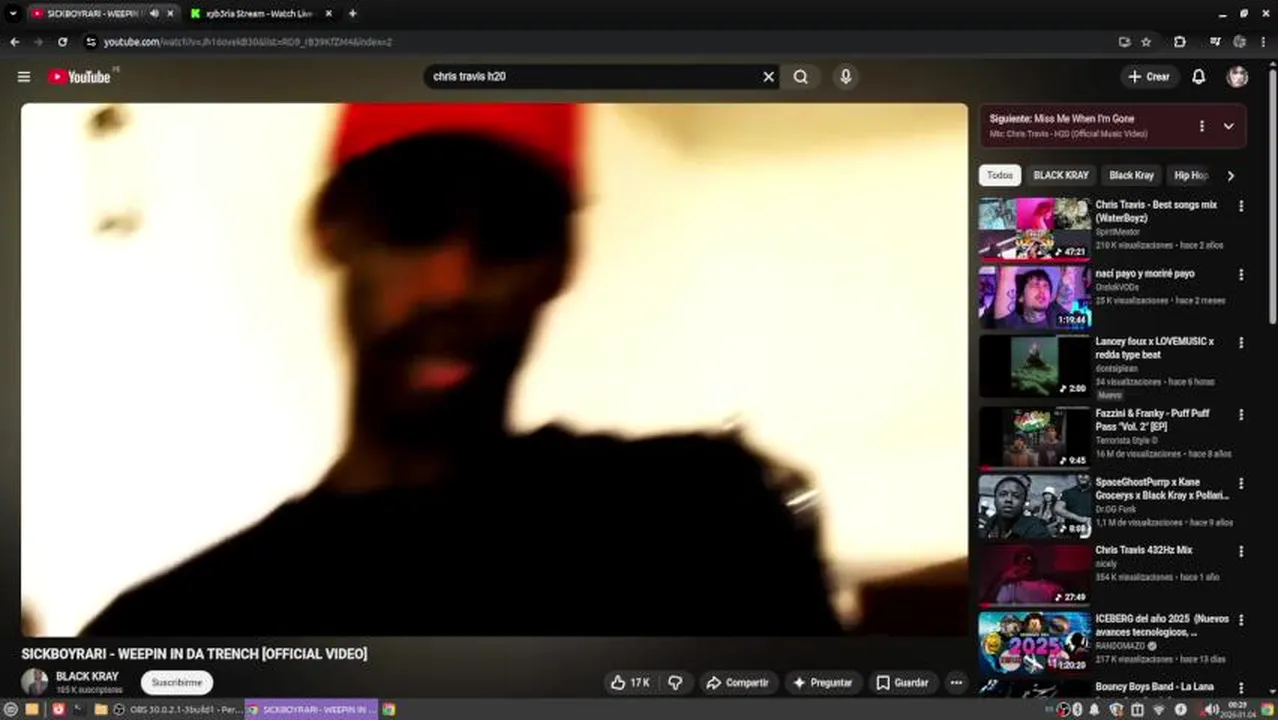Clear the search box with the X
1278x720 pixels.
pos(768,77)
